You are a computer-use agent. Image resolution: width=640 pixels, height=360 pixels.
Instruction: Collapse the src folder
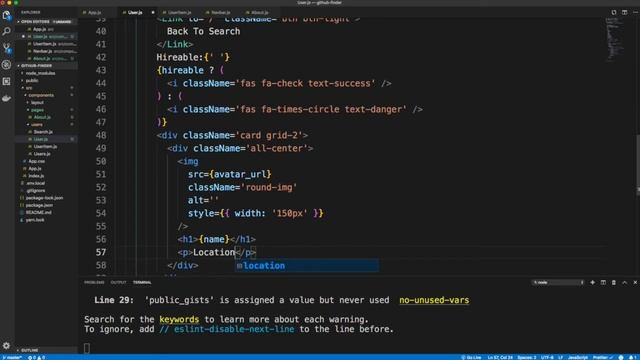[29, 88]
